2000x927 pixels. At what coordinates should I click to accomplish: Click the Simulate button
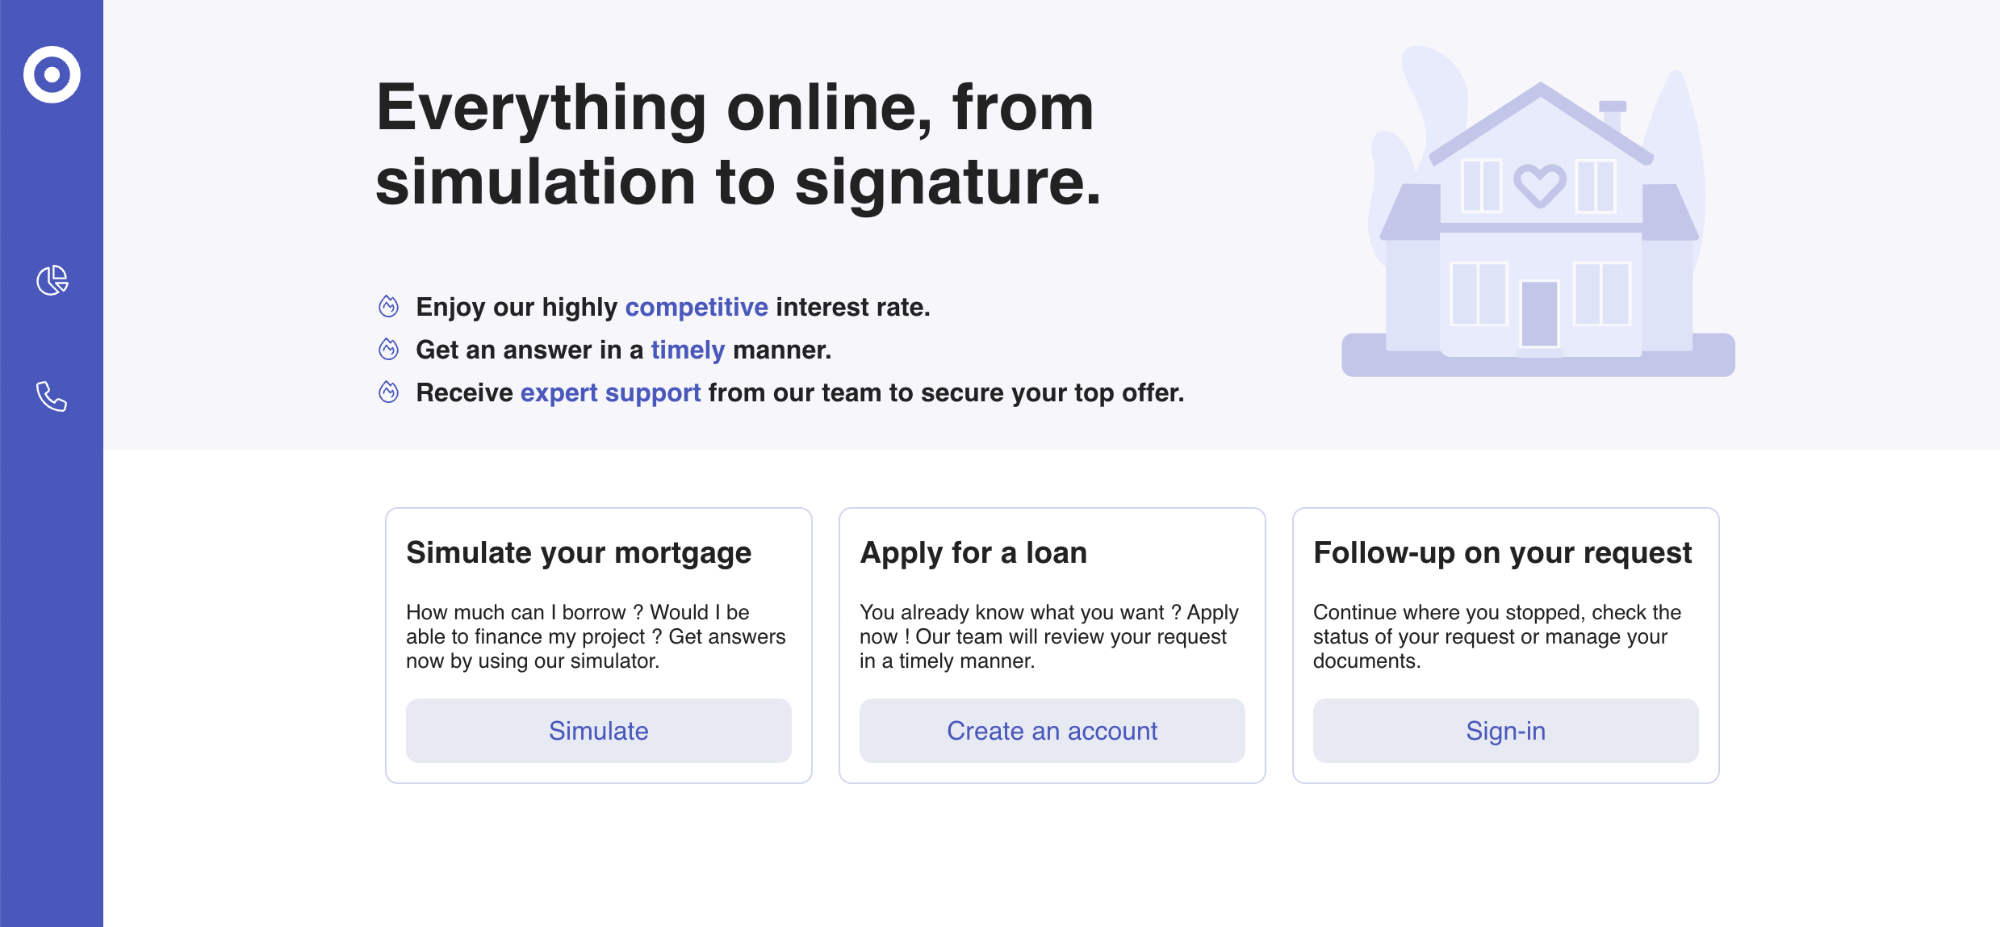click(x=598, y=731)
